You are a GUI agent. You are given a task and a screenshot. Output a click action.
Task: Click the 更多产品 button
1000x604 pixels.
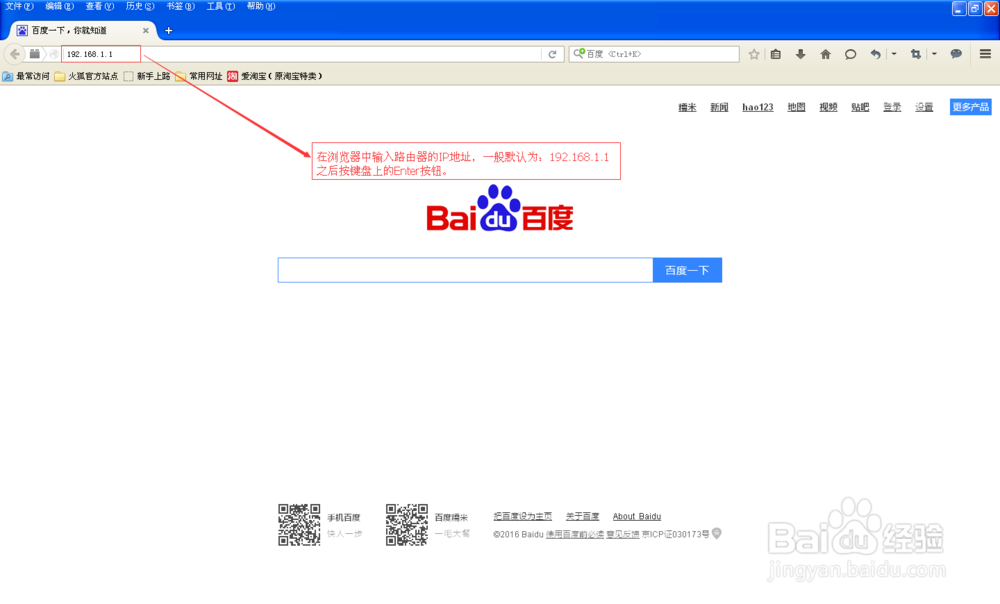click(x=971, y=107)
